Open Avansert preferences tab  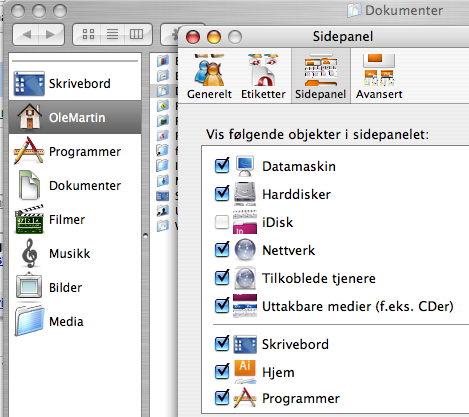pos(379,77)
